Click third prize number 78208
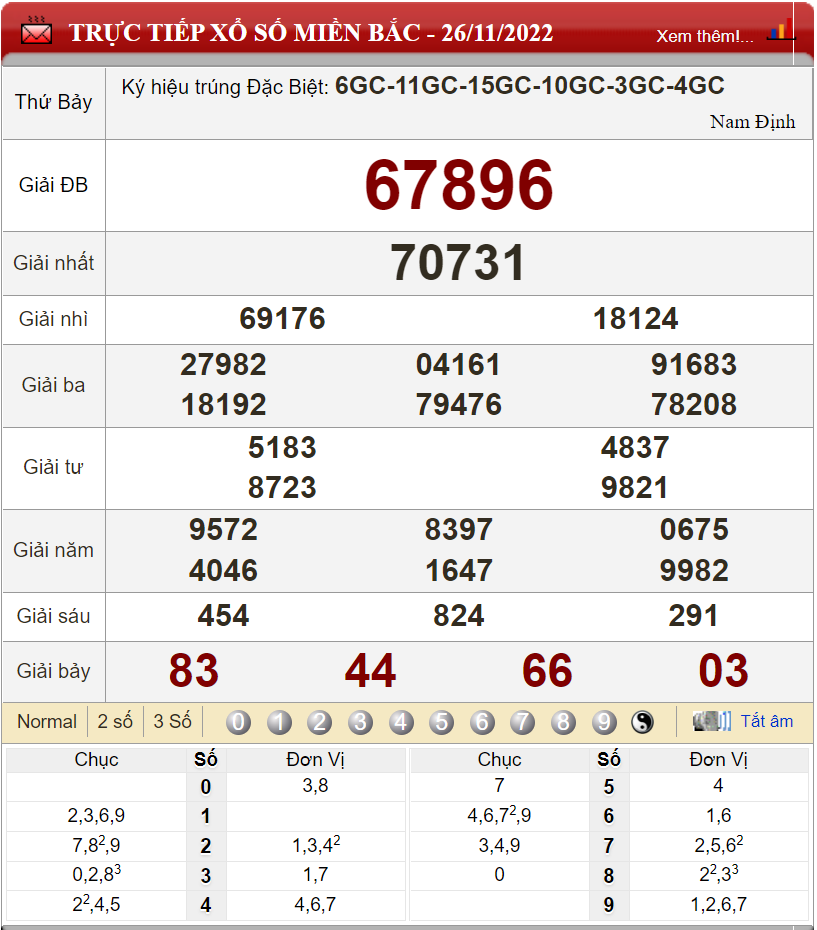817x930 pixels. [694, 405]
